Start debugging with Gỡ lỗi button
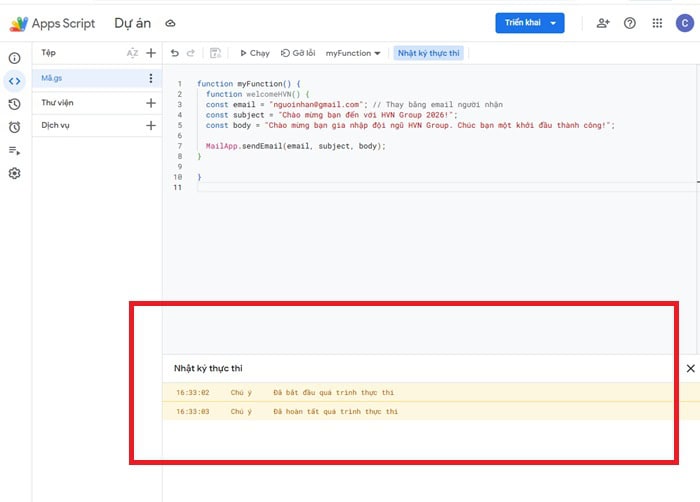Viewport: 700px width, 502px height. coord(298,53)
